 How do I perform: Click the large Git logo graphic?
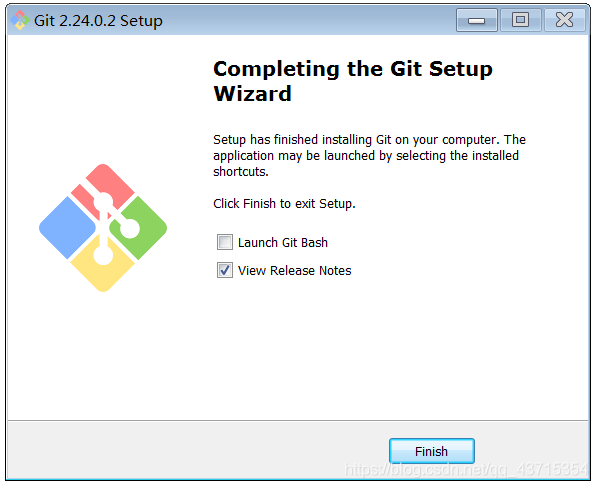(x=103, y=228)
